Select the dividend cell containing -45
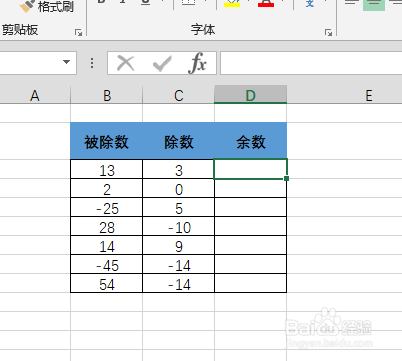Image resolution: width=402 pixels, height=361 pixels. 107,264
